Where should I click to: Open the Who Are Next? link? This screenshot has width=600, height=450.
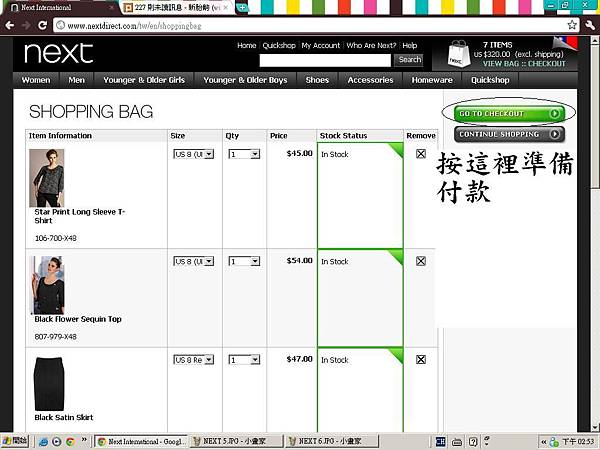pos(371,46)
